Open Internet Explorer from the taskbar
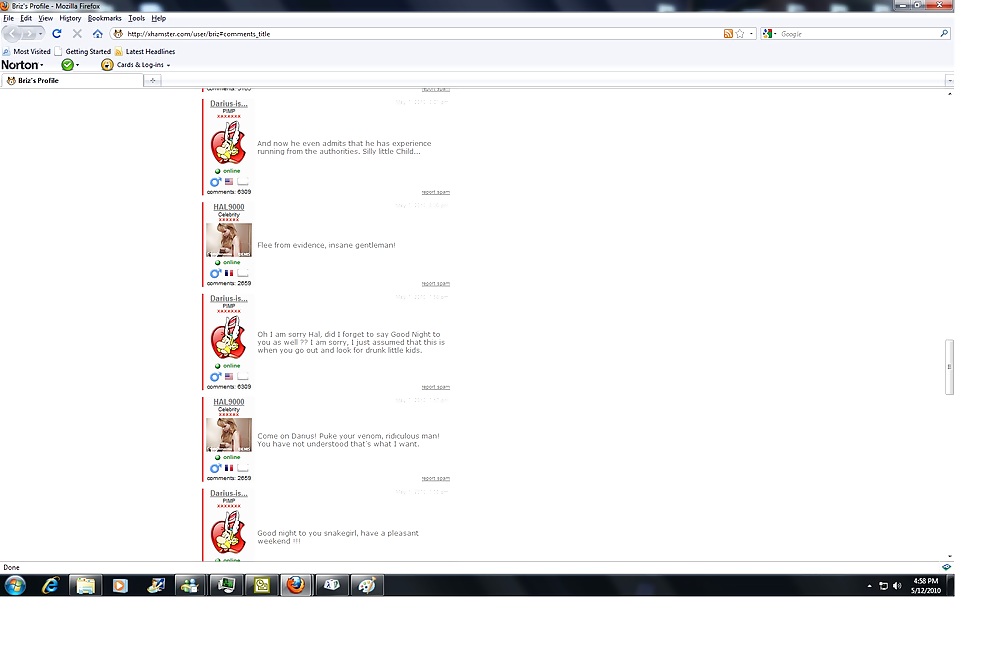The image size is (1000, 655). click(x=50, y=586)
